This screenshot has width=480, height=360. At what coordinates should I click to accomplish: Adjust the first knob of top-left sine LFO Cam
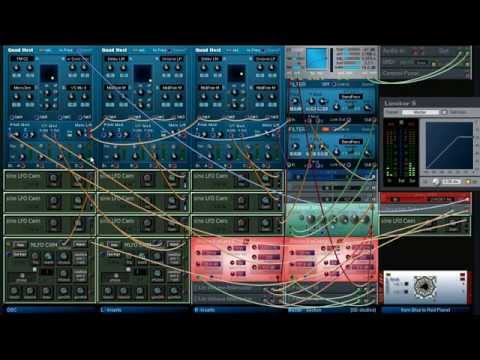click(x=53, y=179)
